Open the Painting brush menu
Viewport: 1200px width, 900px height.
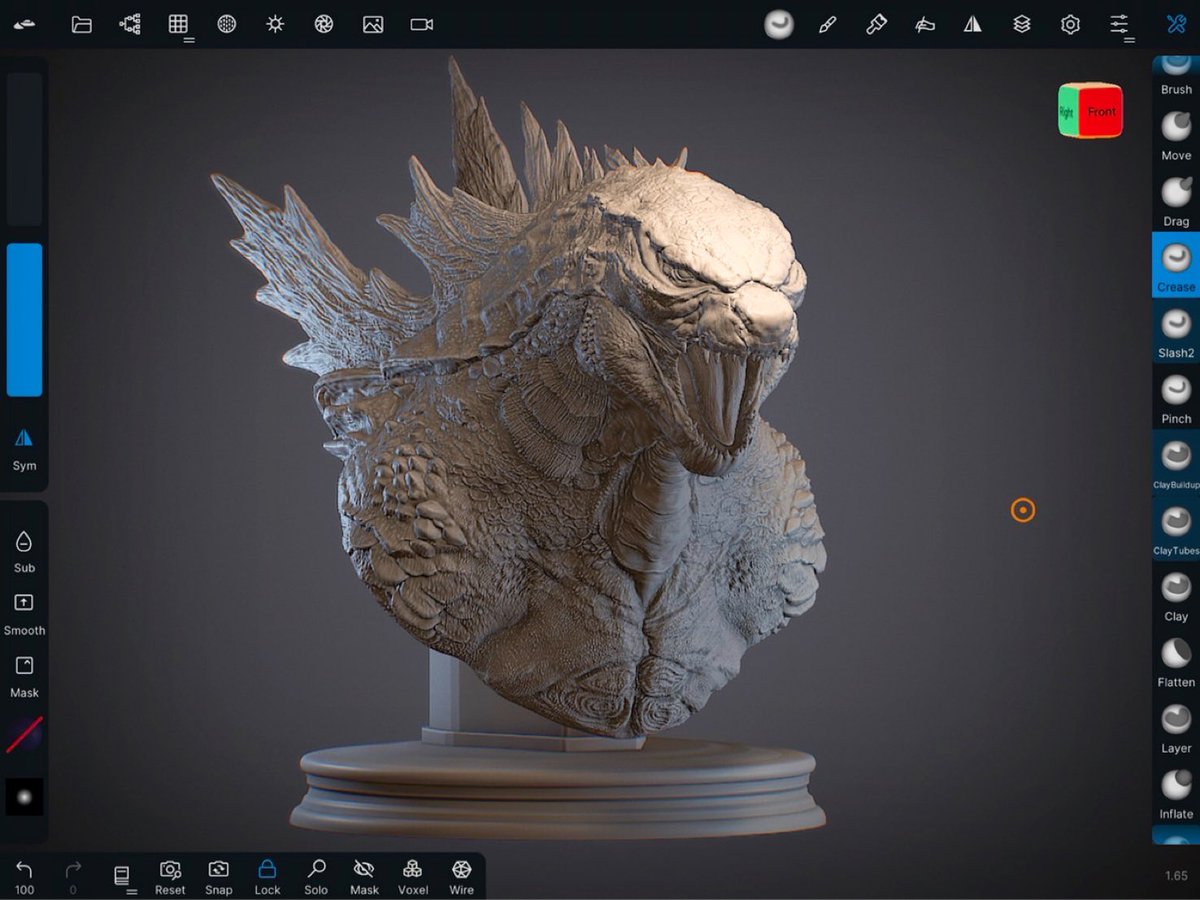876,24
